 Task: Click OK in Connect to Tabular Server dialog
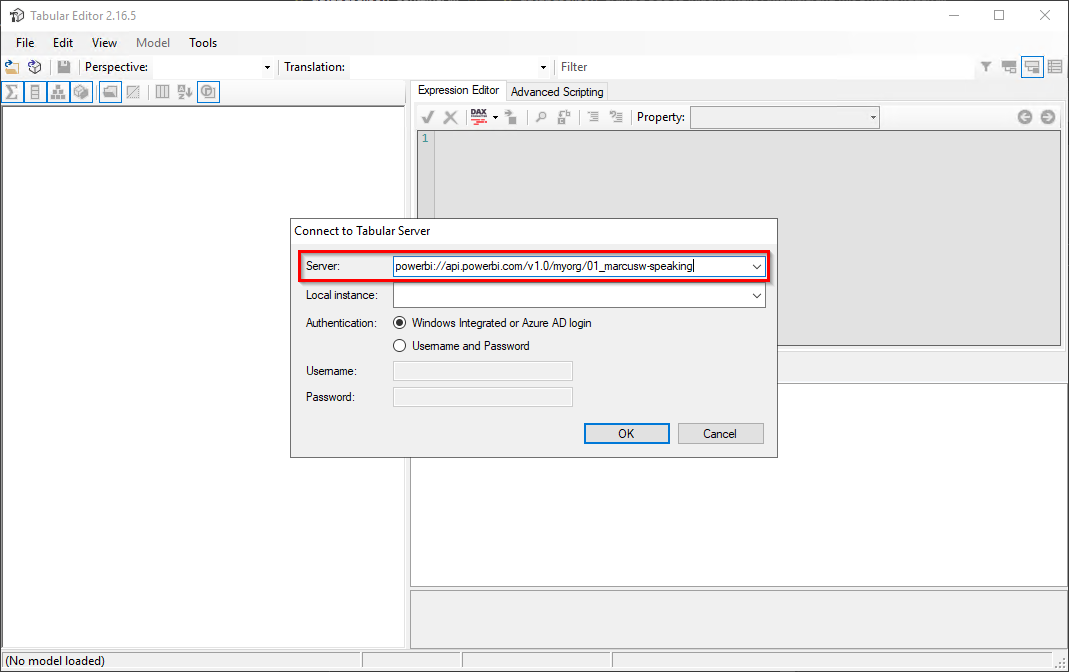[627, 433]
